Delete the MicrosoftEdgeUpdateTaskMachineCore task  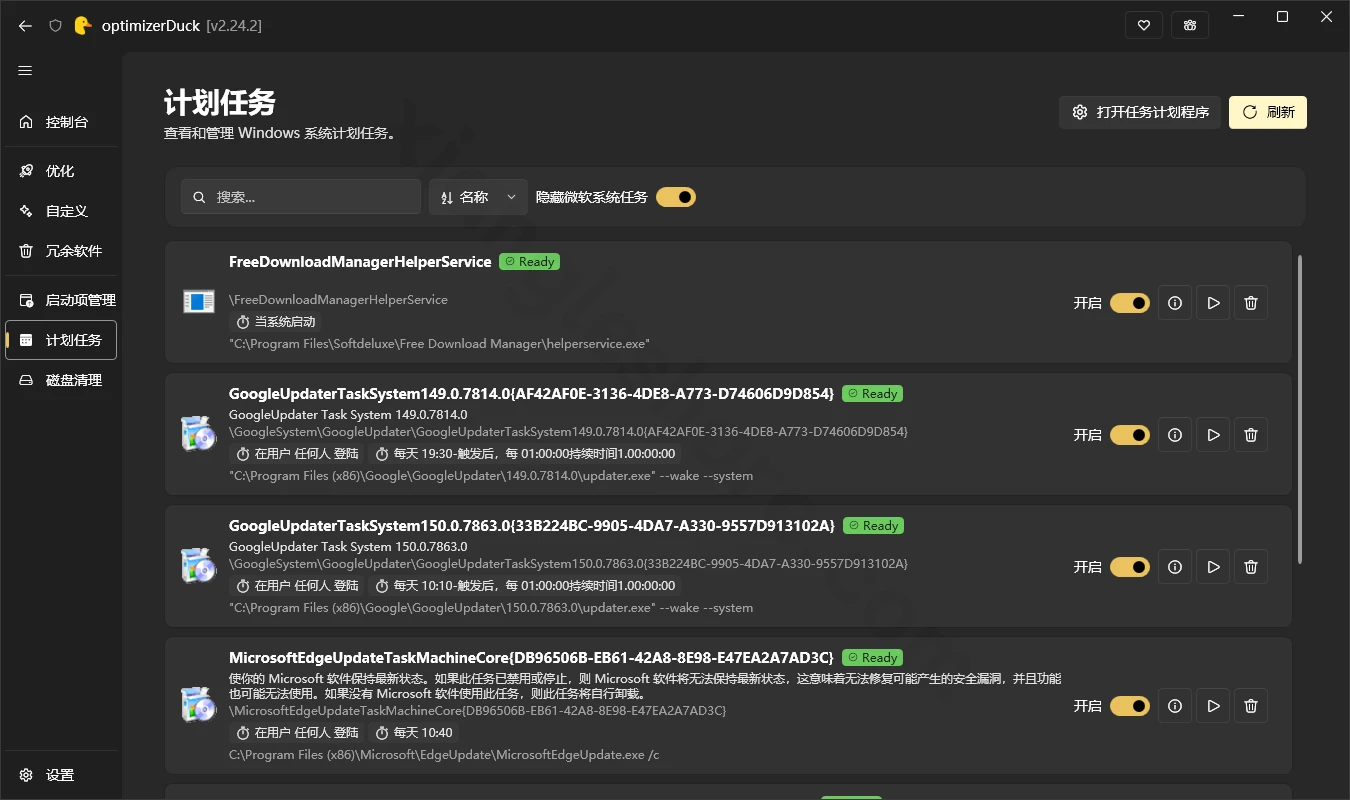pos(1251,706)
